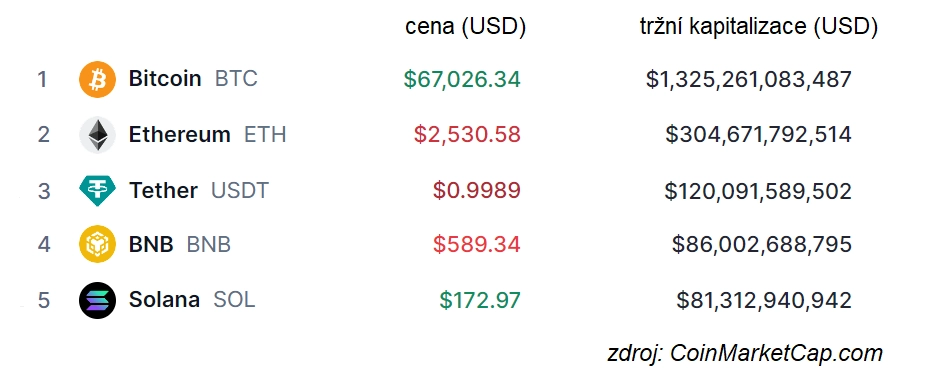Click the cena (USD) column header
The image size is (937, 372).
[x=466, y=27]
